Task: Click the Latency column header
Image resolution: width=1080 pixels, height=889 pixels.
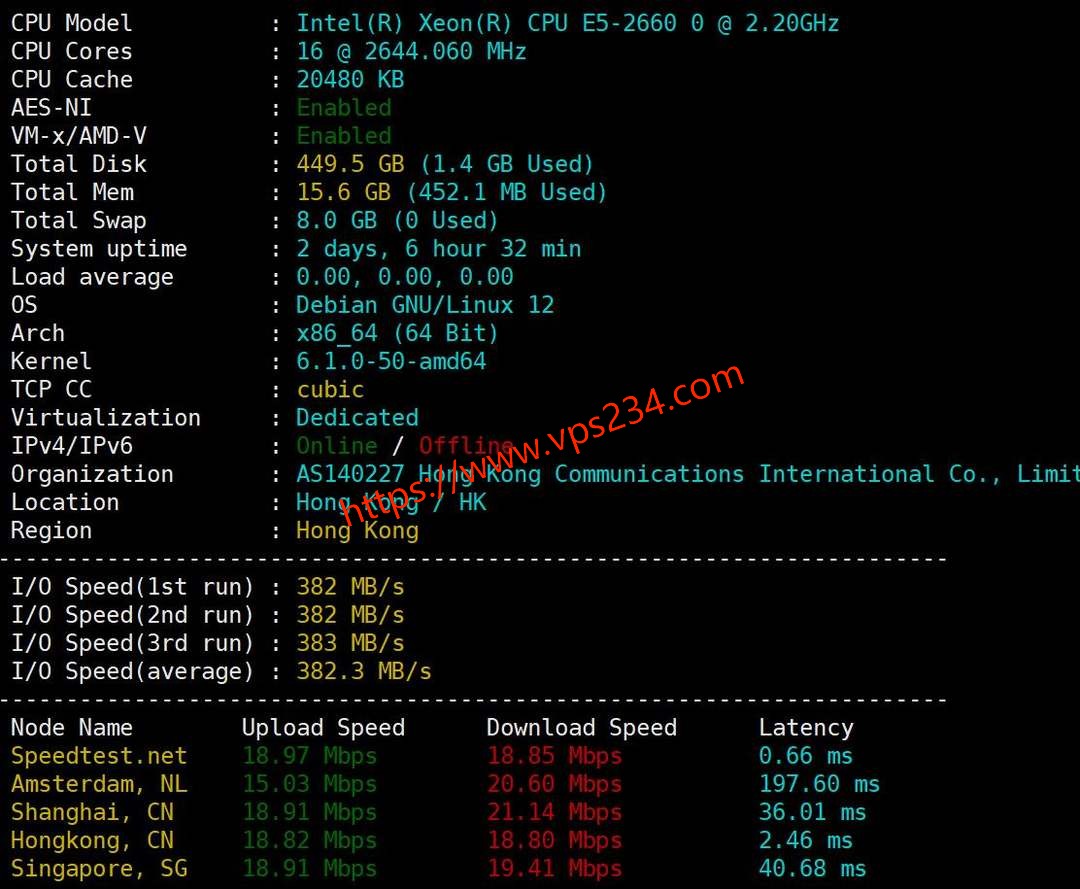Action: tap(807, 727)
